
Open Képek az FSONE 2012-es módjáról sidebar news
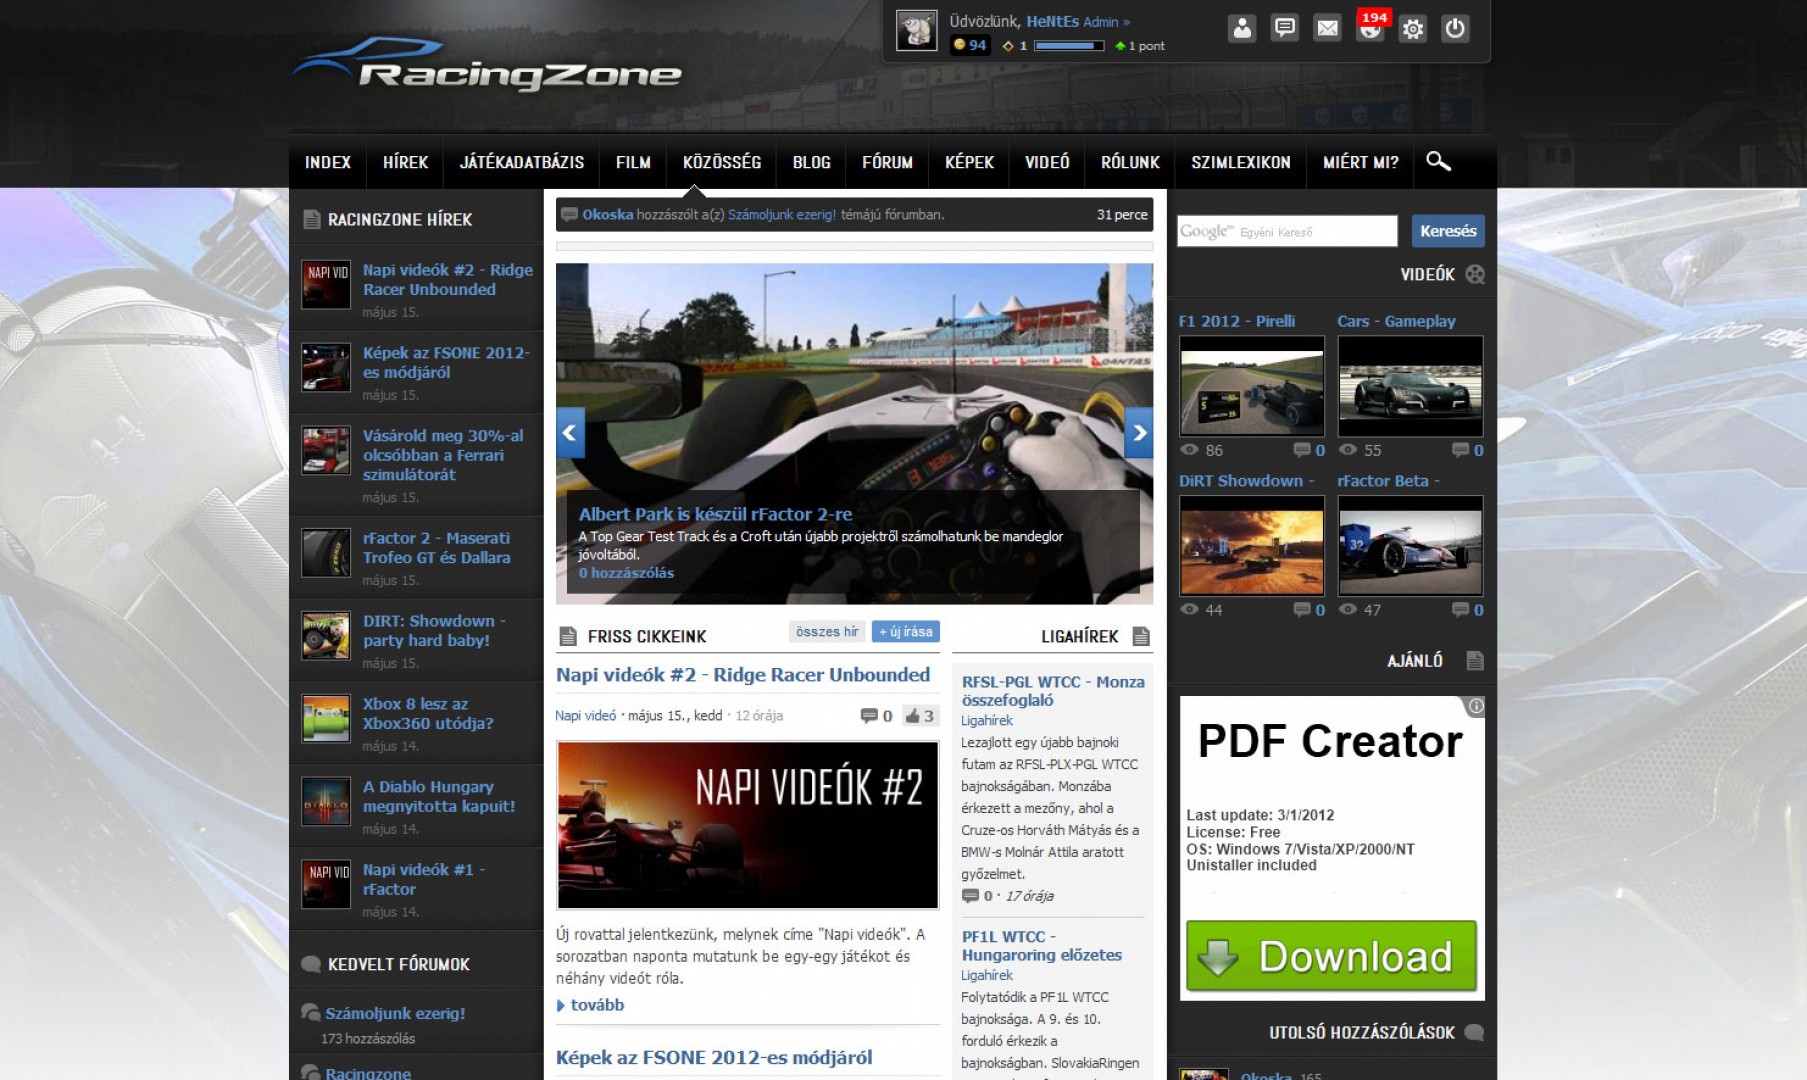[446, 362]
